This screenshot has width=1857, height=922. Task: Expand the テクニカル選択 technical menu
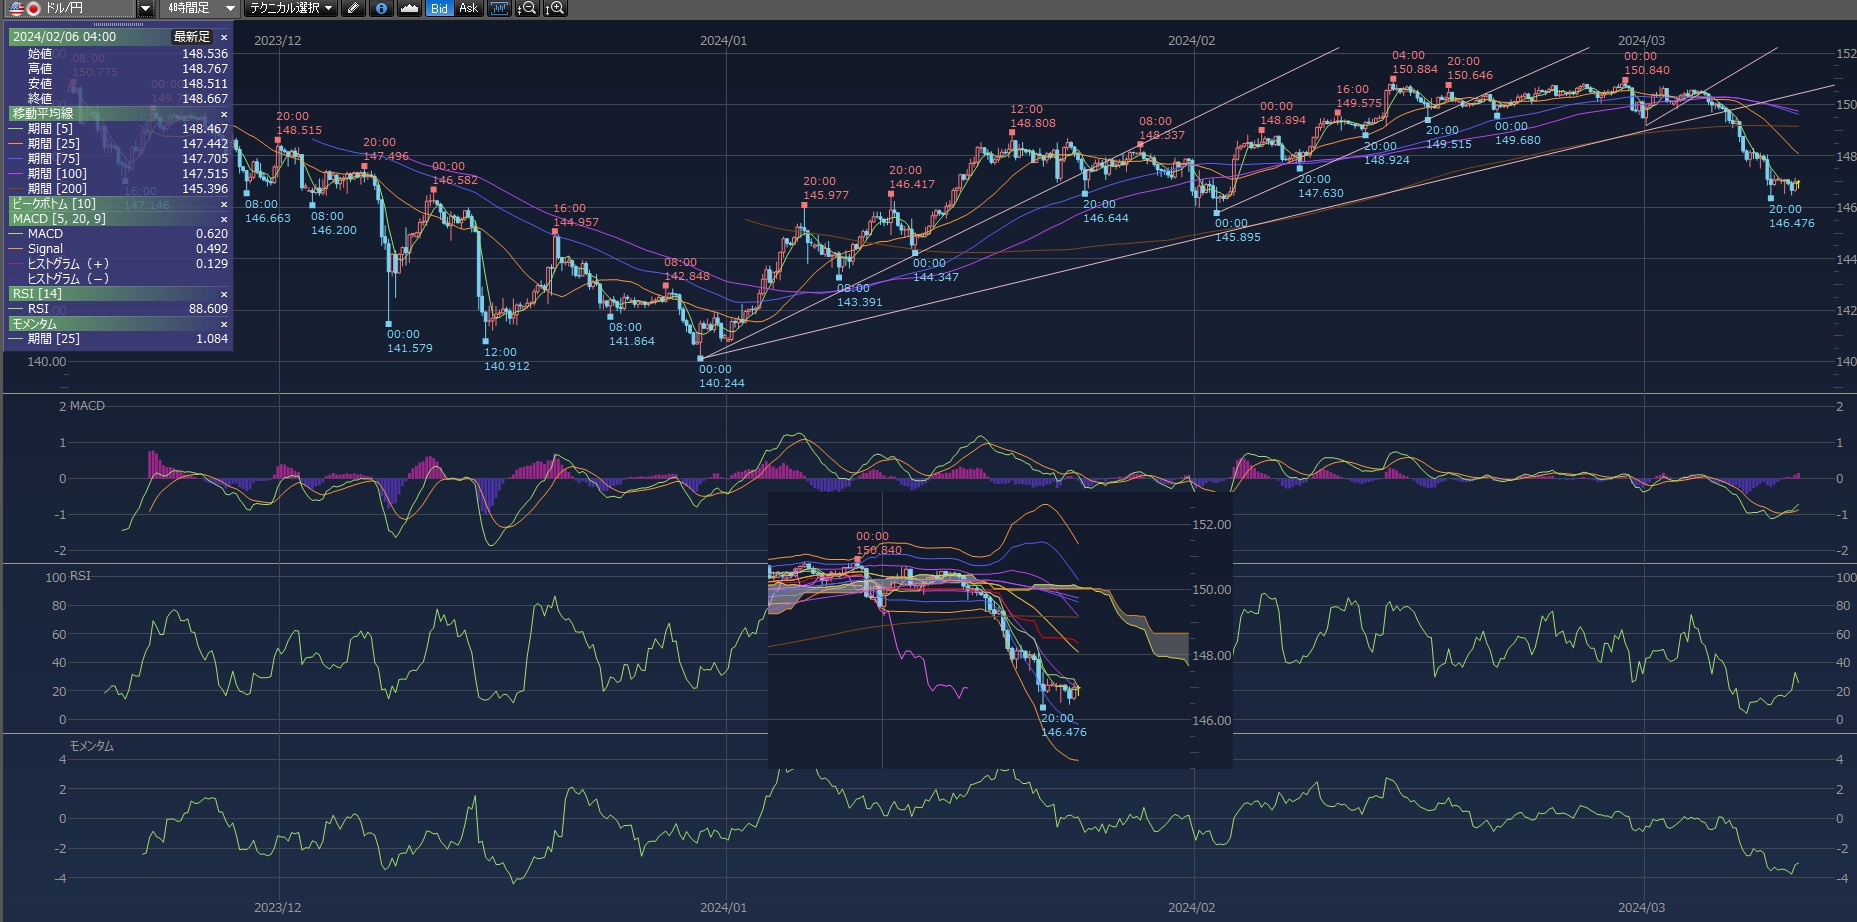pos(292,8)
